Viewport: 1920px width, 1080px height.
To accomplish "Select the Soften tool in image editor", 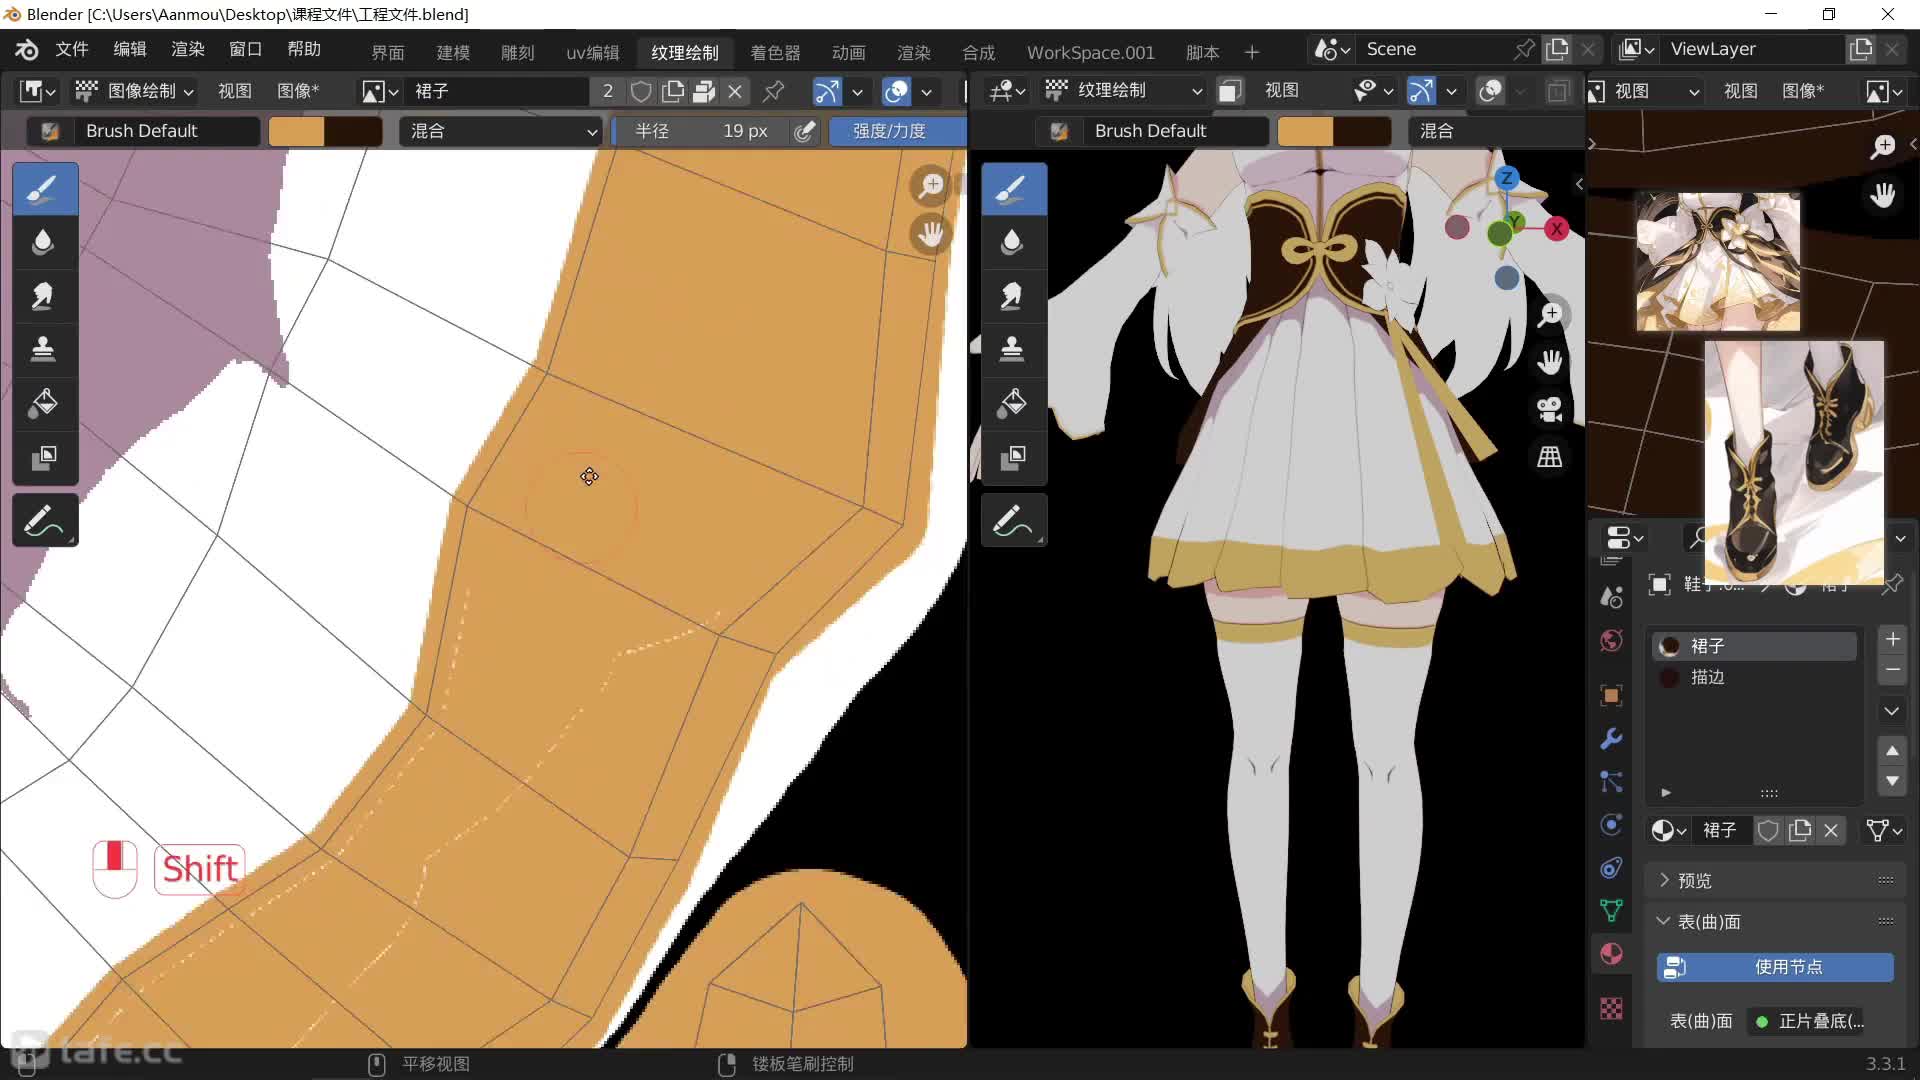I will click(x=44, y=243).
